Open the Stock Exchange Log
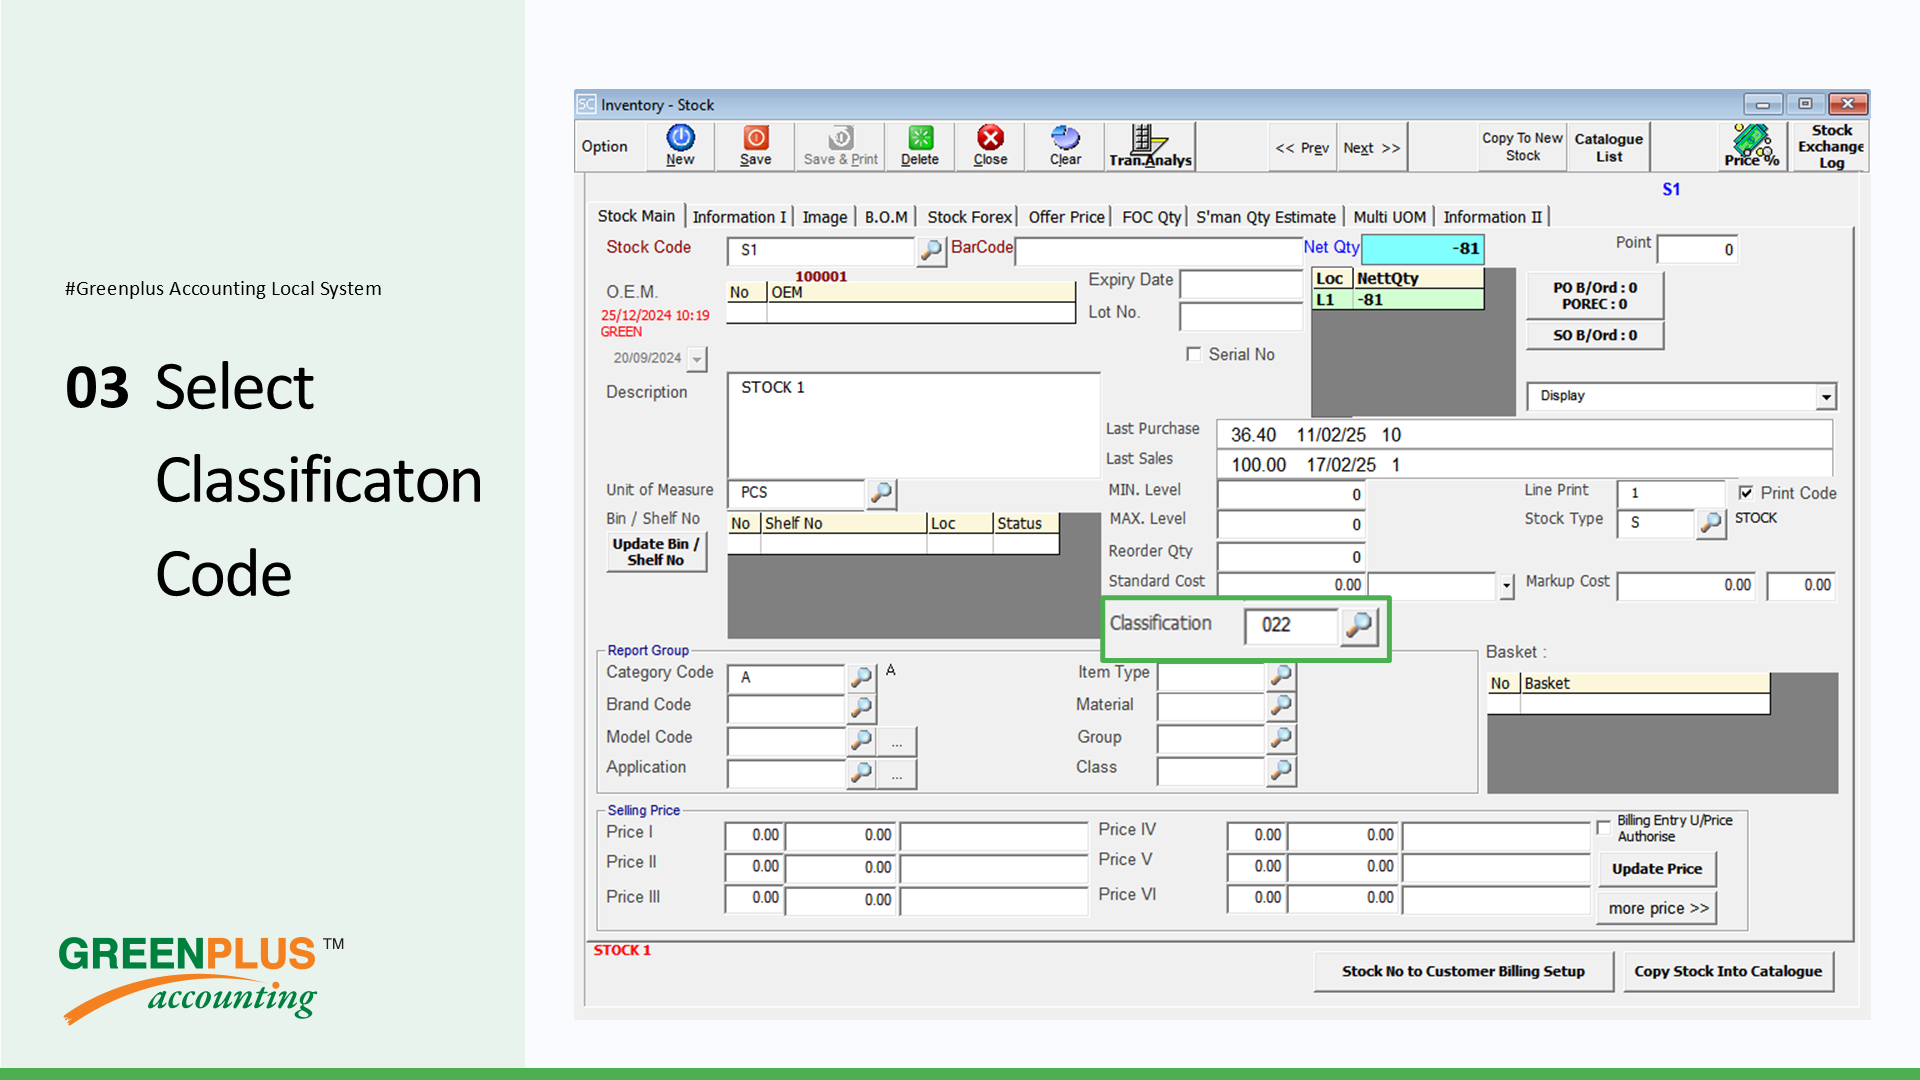The image size is (1920, 1080). 1830,146
